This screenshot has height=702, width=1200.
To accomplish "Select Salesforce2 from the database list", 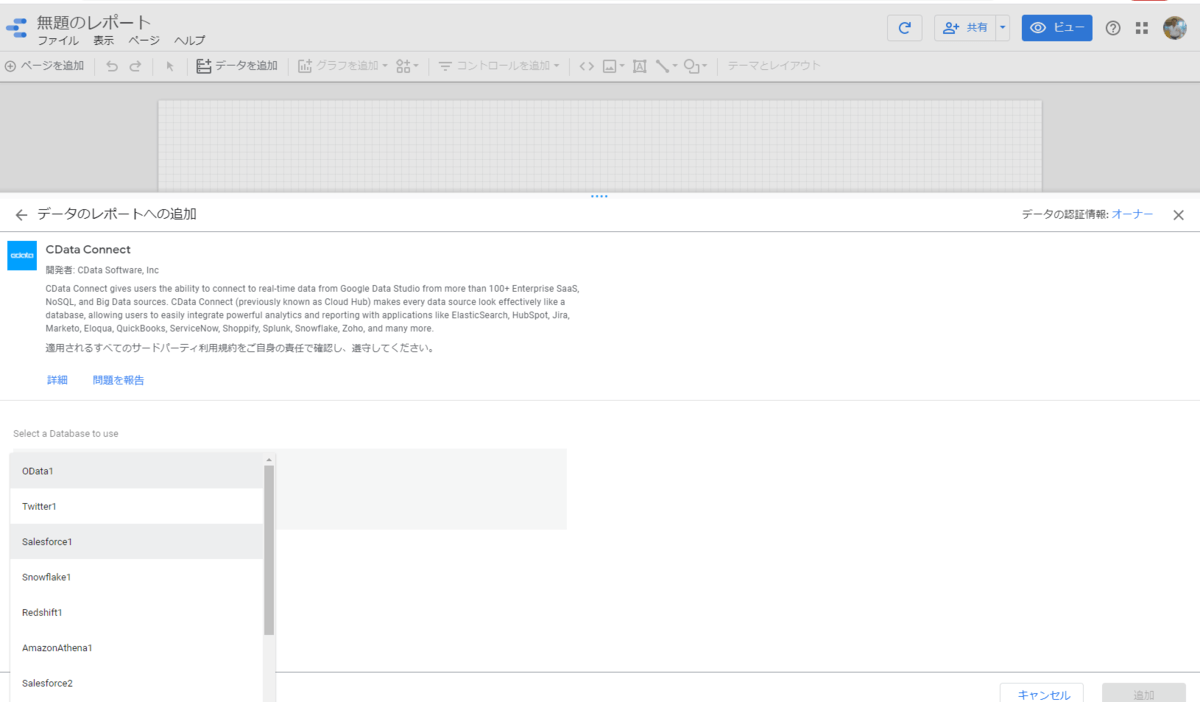I will (x=137, y=683).
